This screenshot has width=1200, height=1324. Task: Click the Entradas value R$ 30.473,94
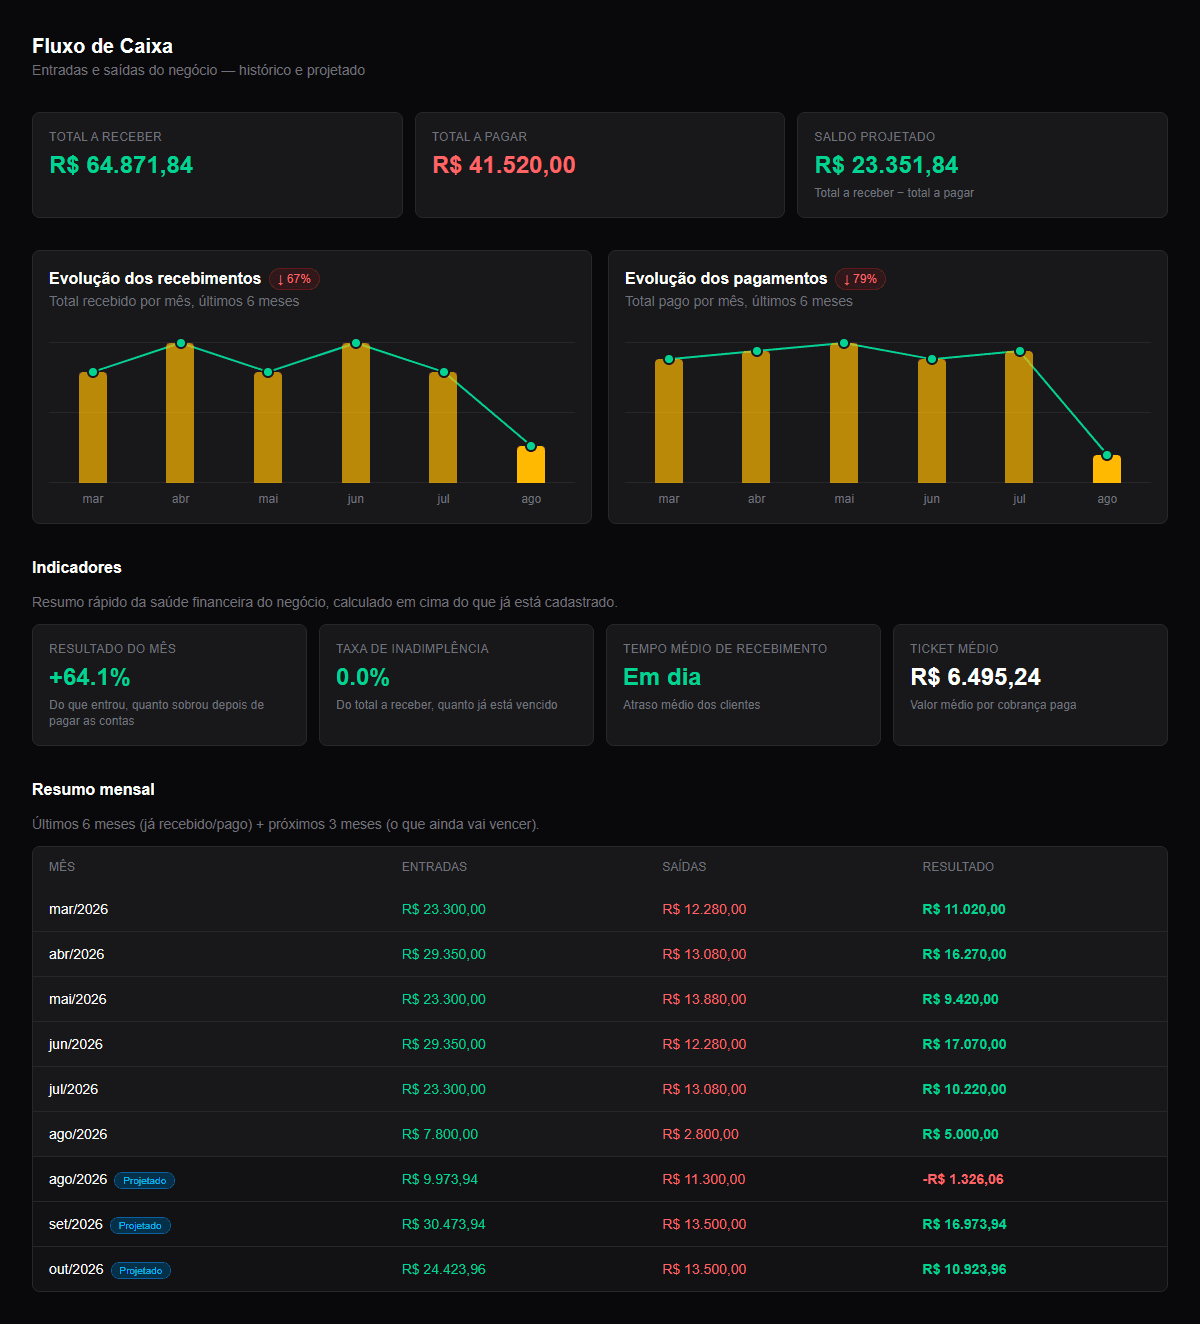pos(444,1224)
